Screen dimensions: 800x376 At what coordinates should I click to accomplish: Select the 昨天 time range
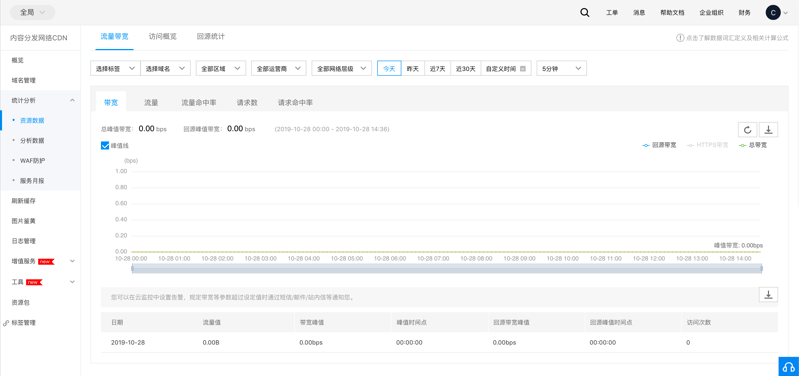click(x=413, y=68)
